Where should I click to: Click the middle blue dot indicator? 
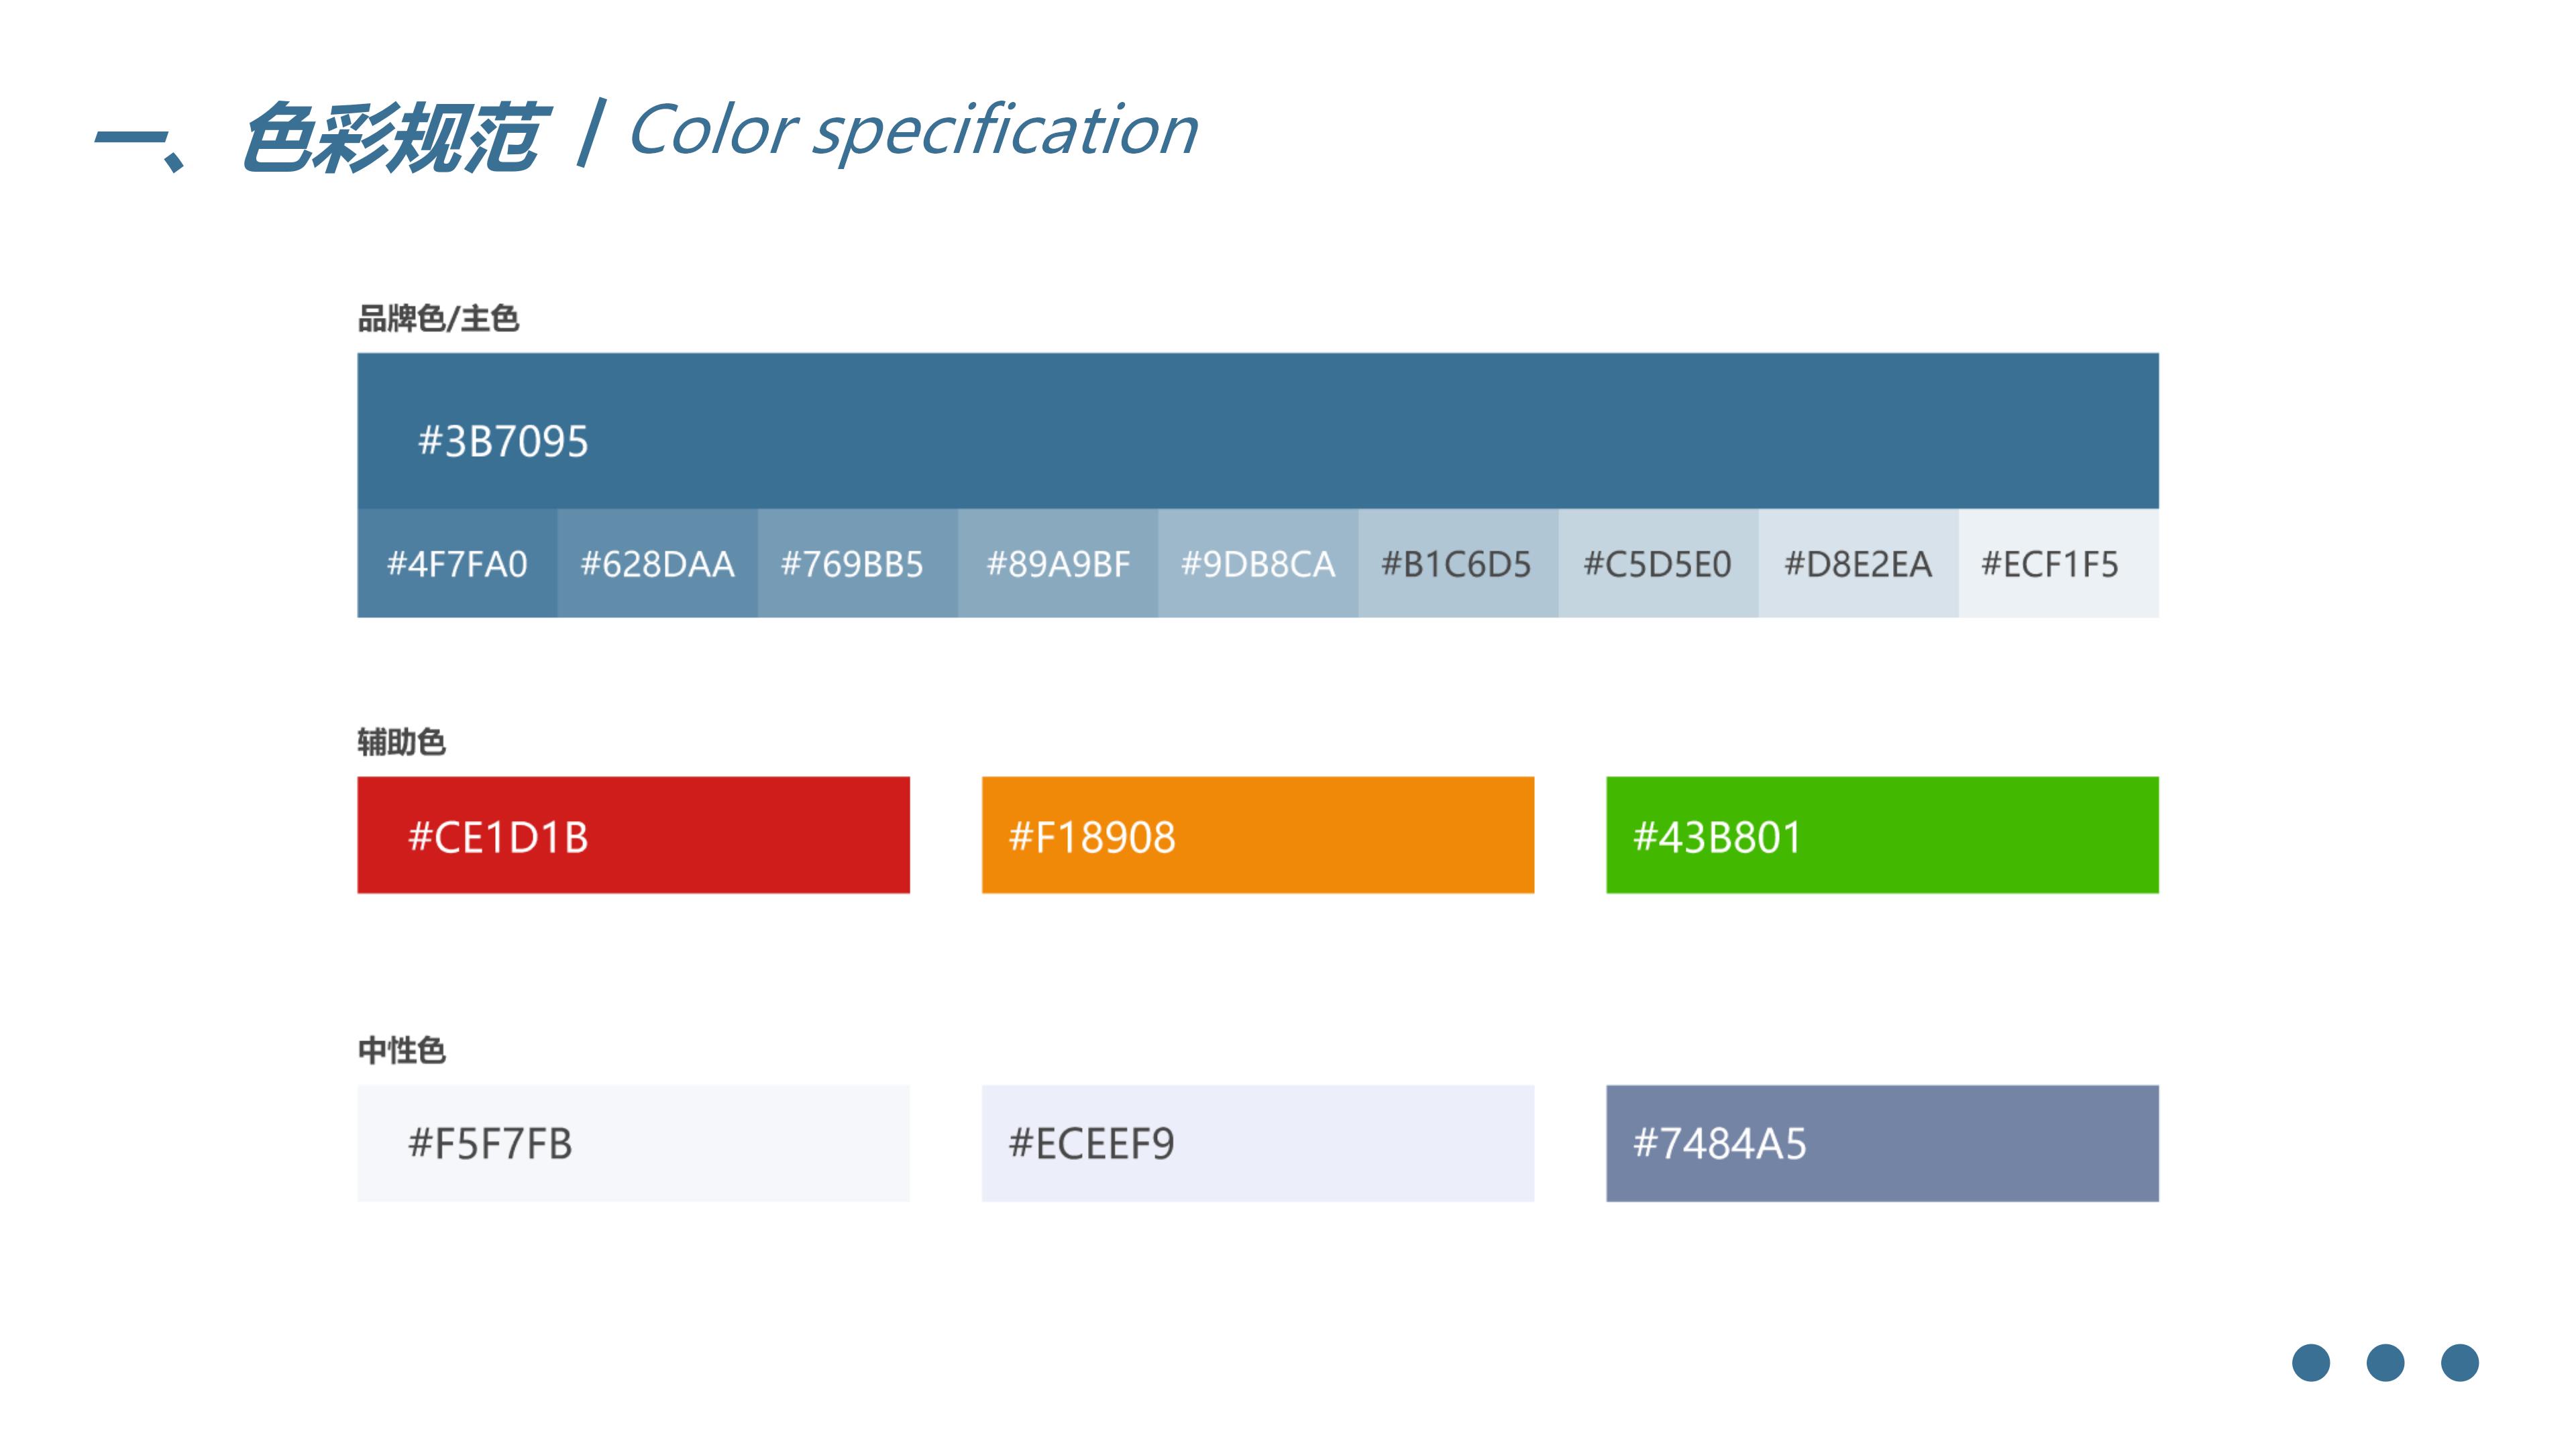coord(2385,1362)
